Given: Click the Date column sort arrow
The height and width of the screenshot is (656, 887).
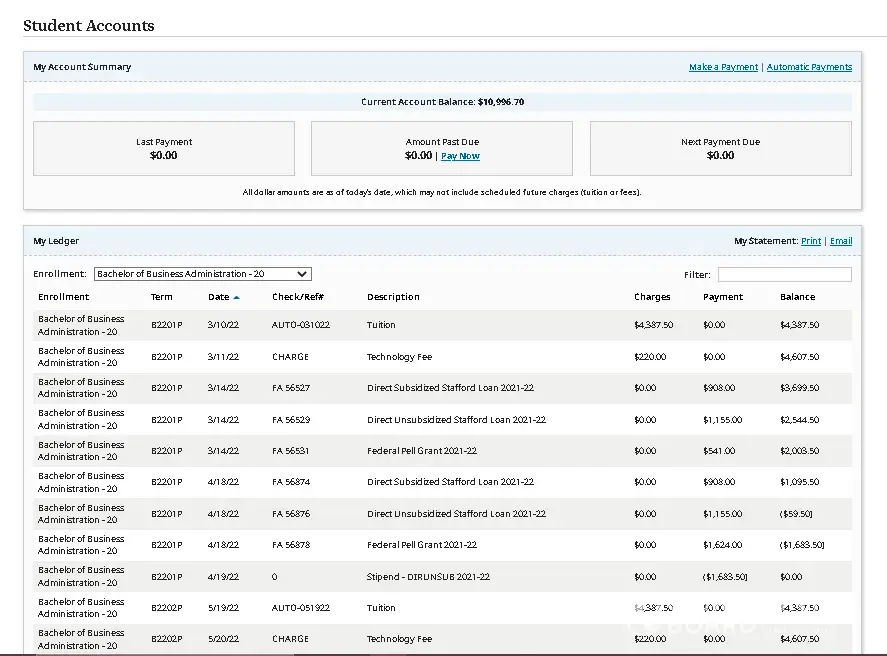Looking at the screenshot, I should click(237, 297).
